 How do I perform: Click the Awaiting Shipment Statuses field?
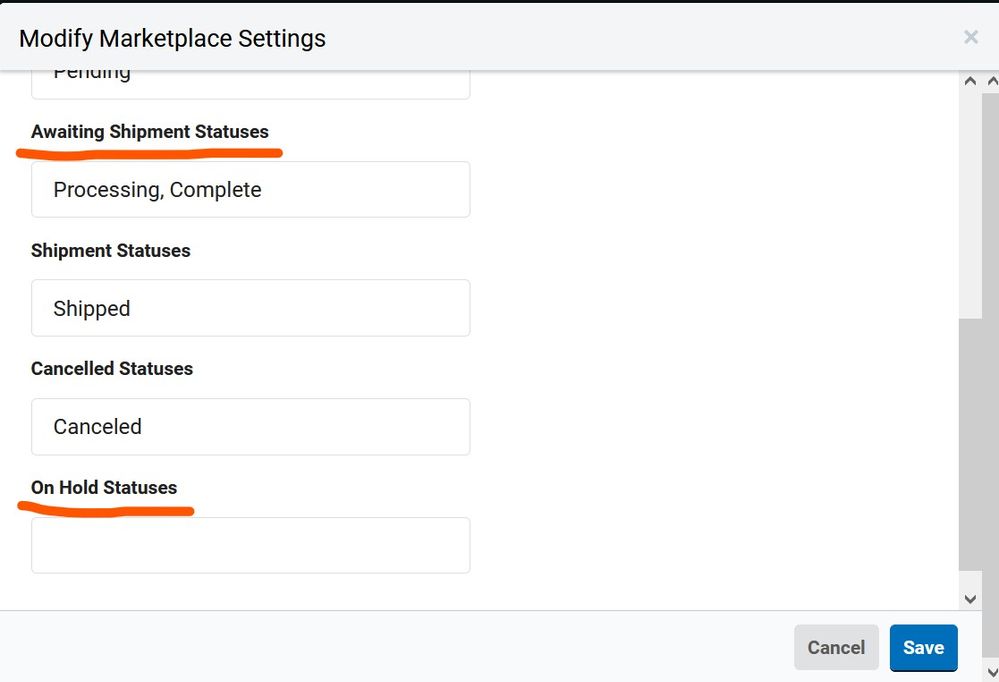pyautogui.click(x=250, y=189)
